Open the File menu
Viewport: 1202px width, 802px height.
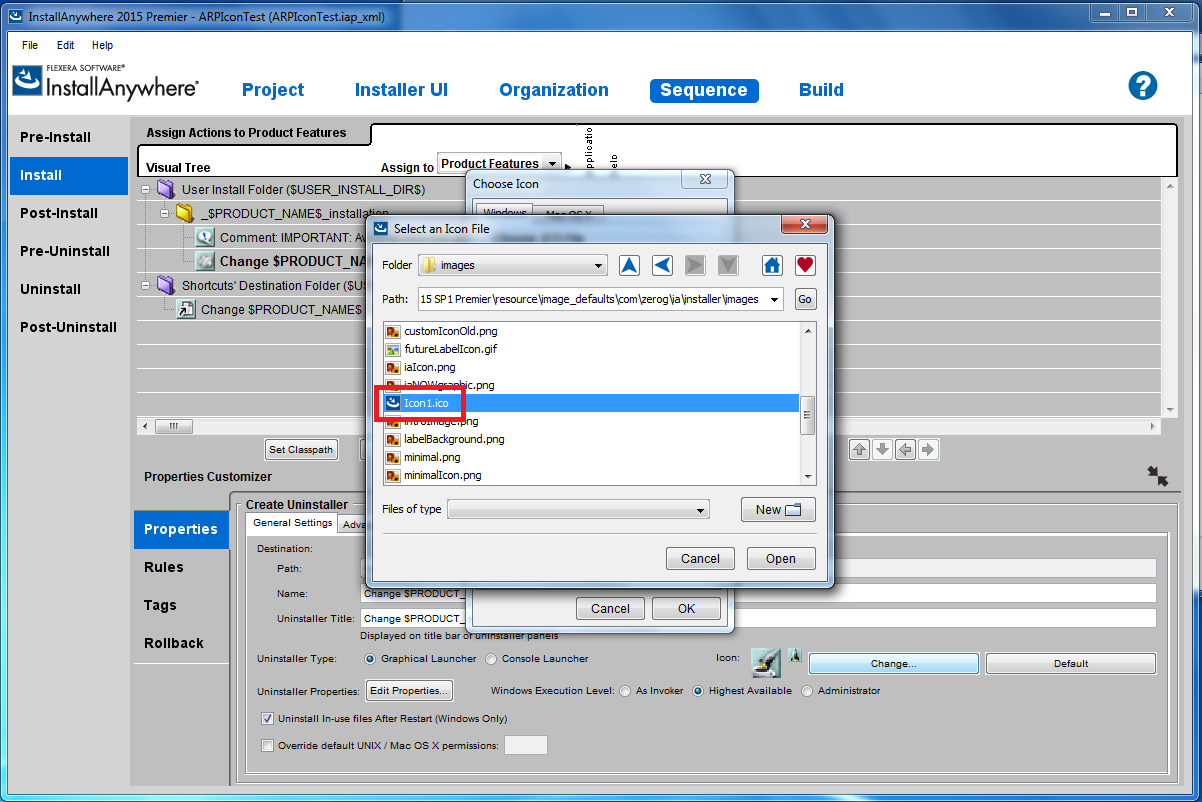(x=30, y=45)
